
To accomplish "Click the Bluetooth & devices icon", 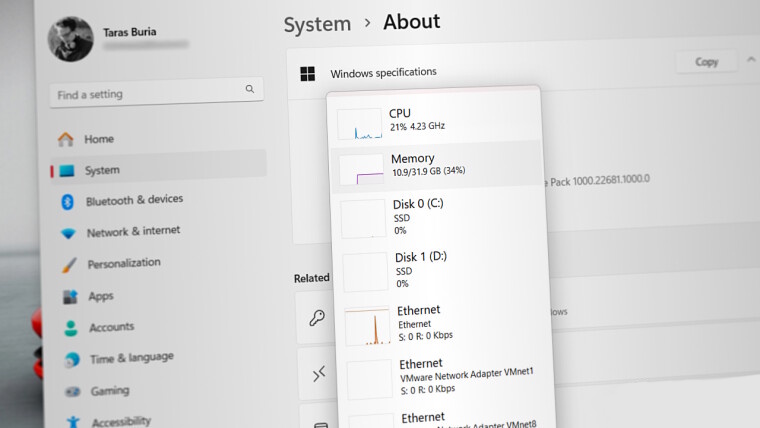I will pyautogui.click(x=68, y=201).
